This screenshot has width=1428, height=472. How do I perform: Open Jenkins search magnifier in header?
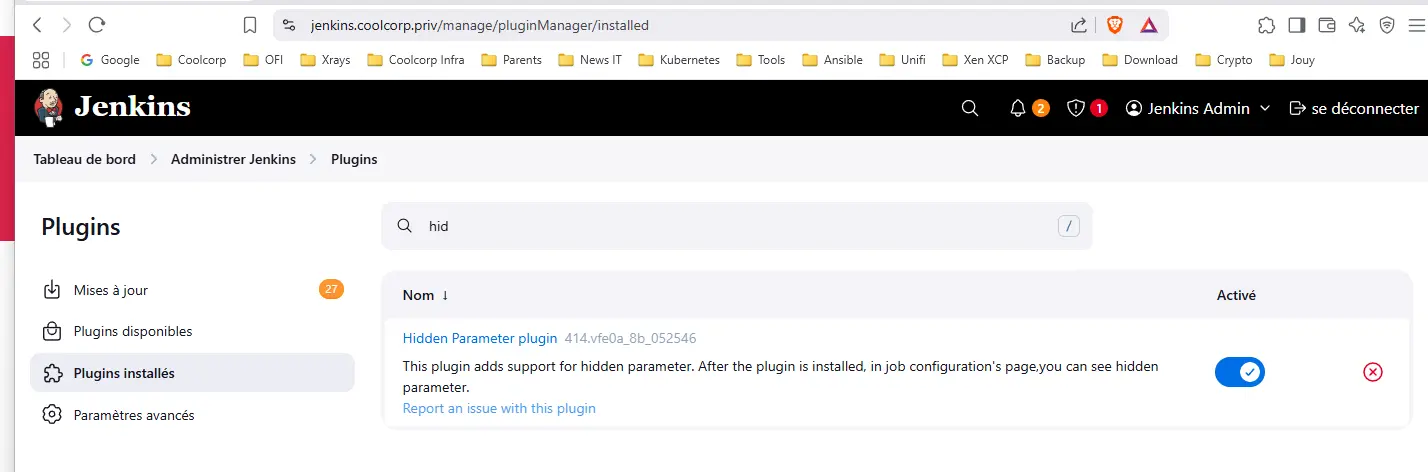click(969, 108)
